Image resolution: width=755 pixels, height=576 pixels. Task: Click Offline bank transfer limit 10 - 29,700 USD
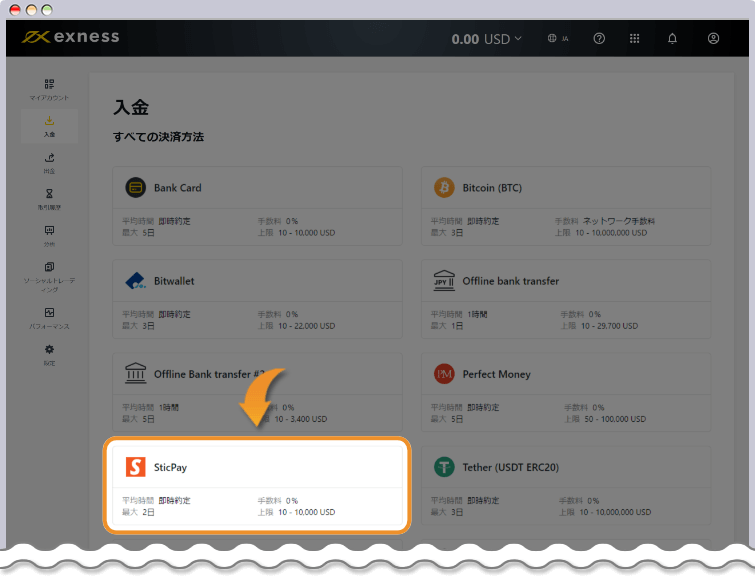click(610, 326)
